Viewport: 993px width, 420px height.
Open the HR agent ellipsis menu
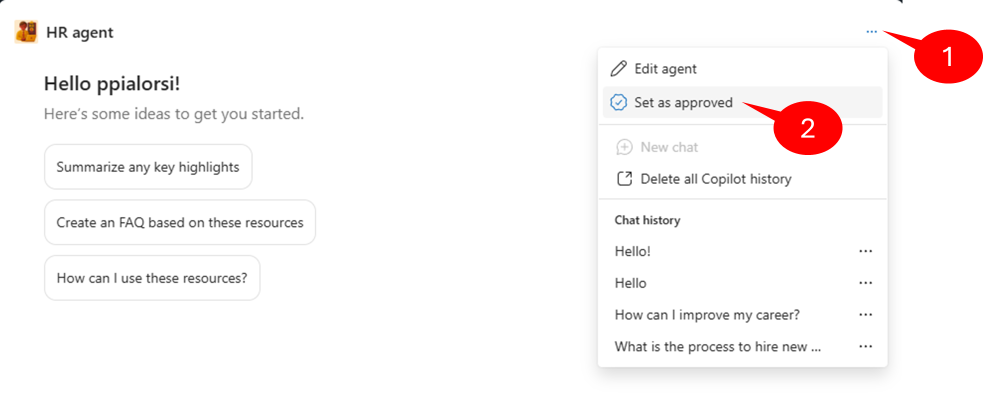tap(871, 32)
